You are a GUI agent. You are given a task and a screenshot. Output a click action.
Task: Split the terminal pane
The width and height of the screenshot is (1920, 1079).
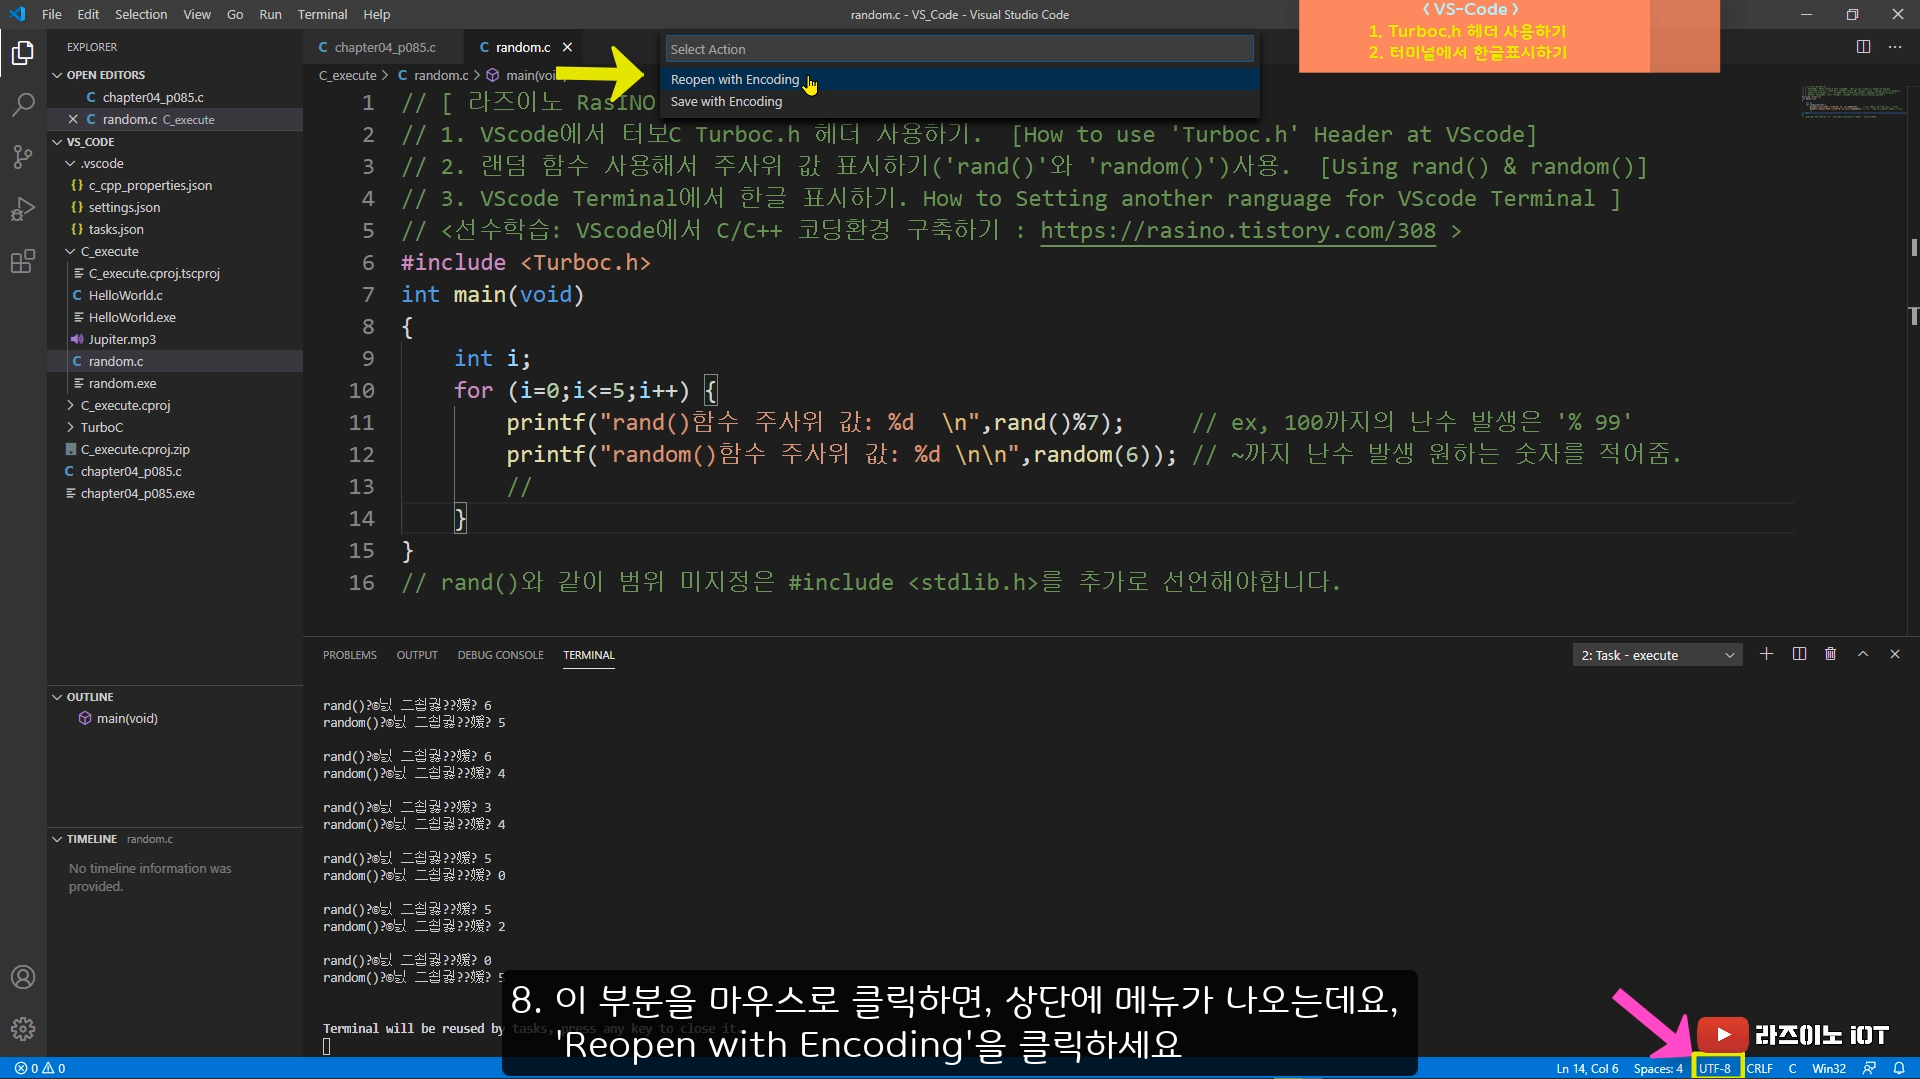point(1799,654)
